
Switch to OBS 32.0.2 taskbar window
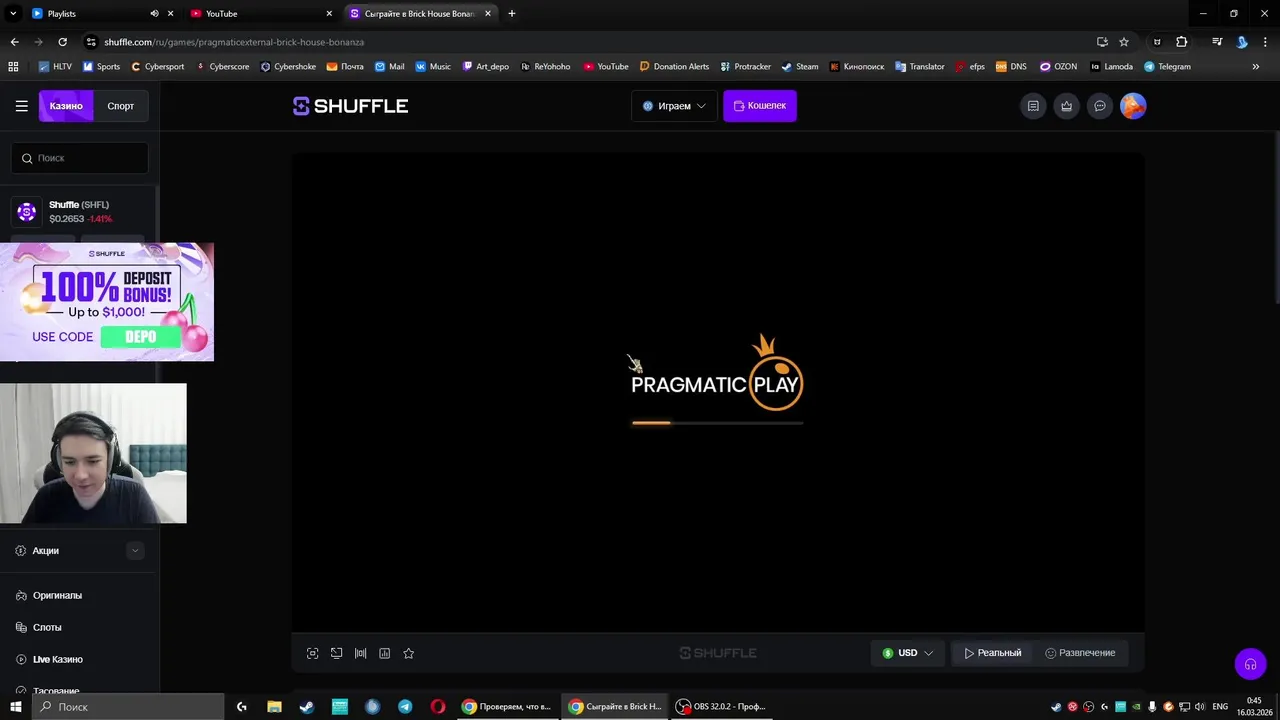click(x=721, y=706)
